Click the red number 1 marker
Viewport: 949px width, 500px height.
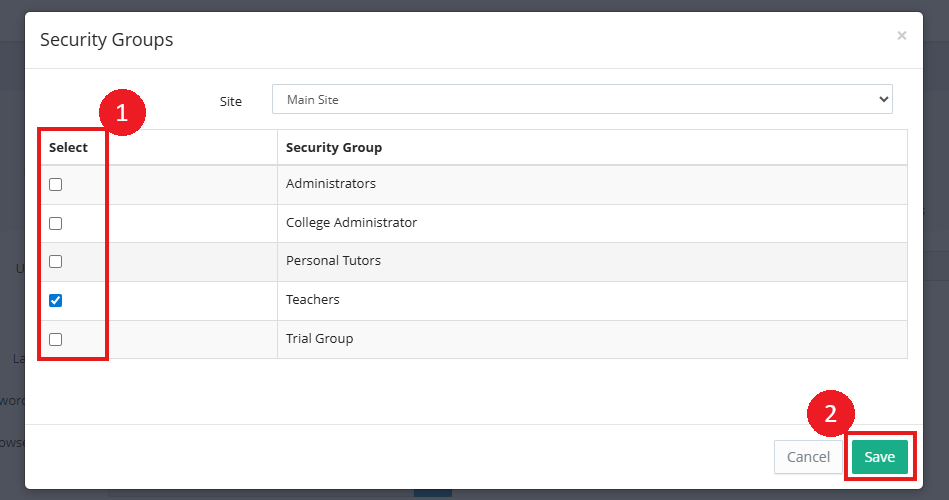[x=122, y=113]
